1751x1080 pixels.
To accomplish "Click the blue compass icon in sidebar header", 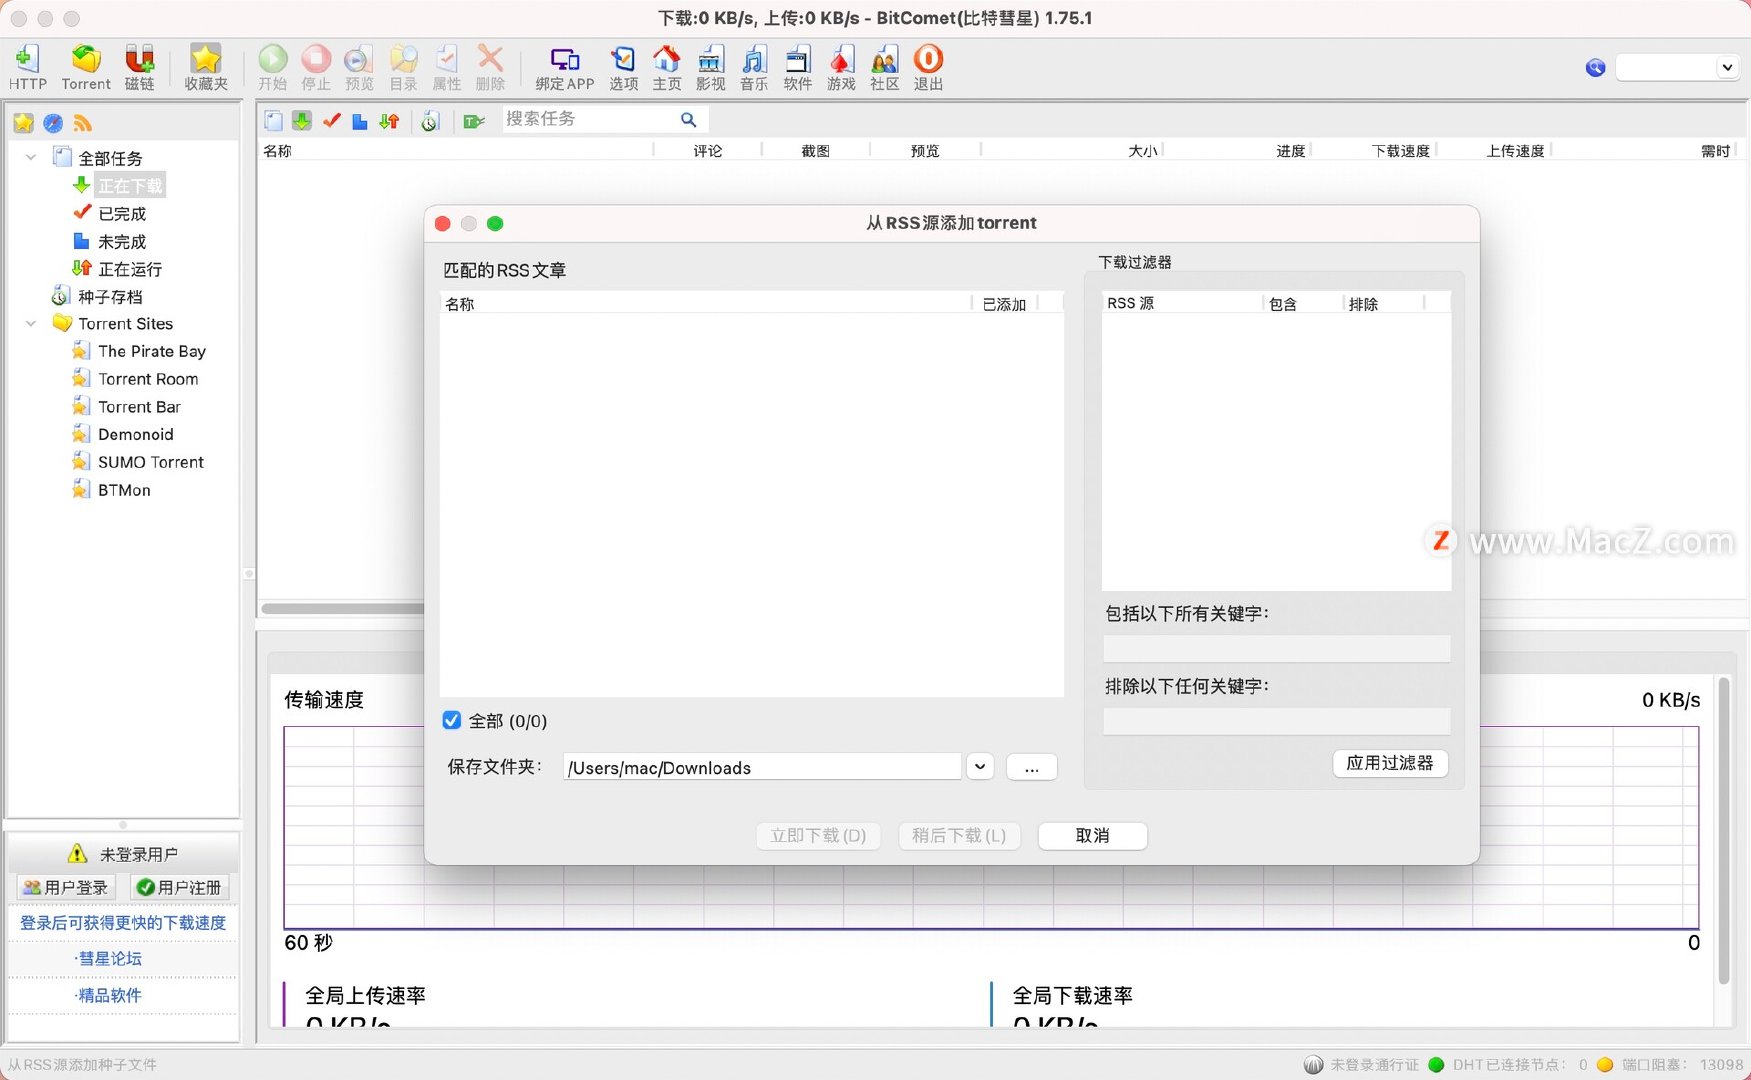I will coord(53,123).
